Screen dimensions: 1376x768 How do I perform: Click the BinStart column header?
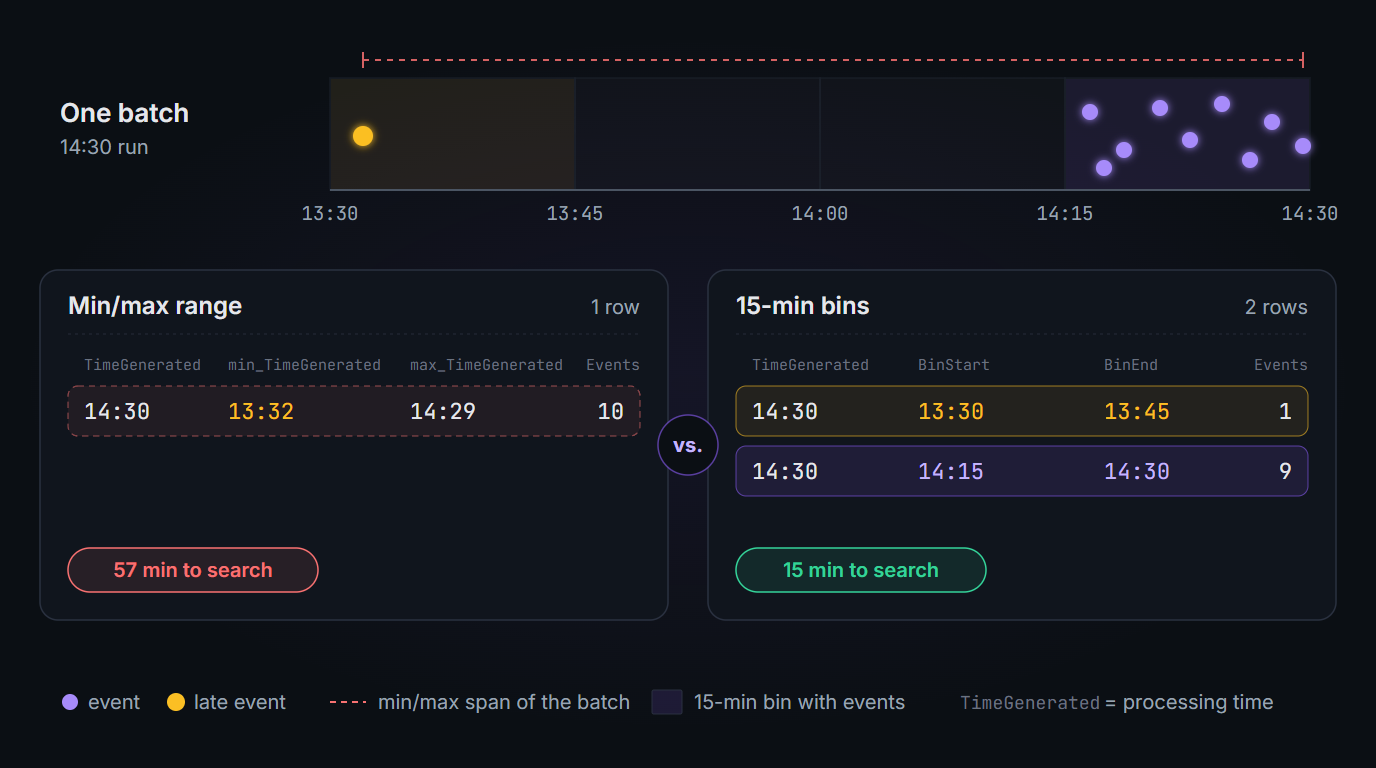click(x=954, y=365)
